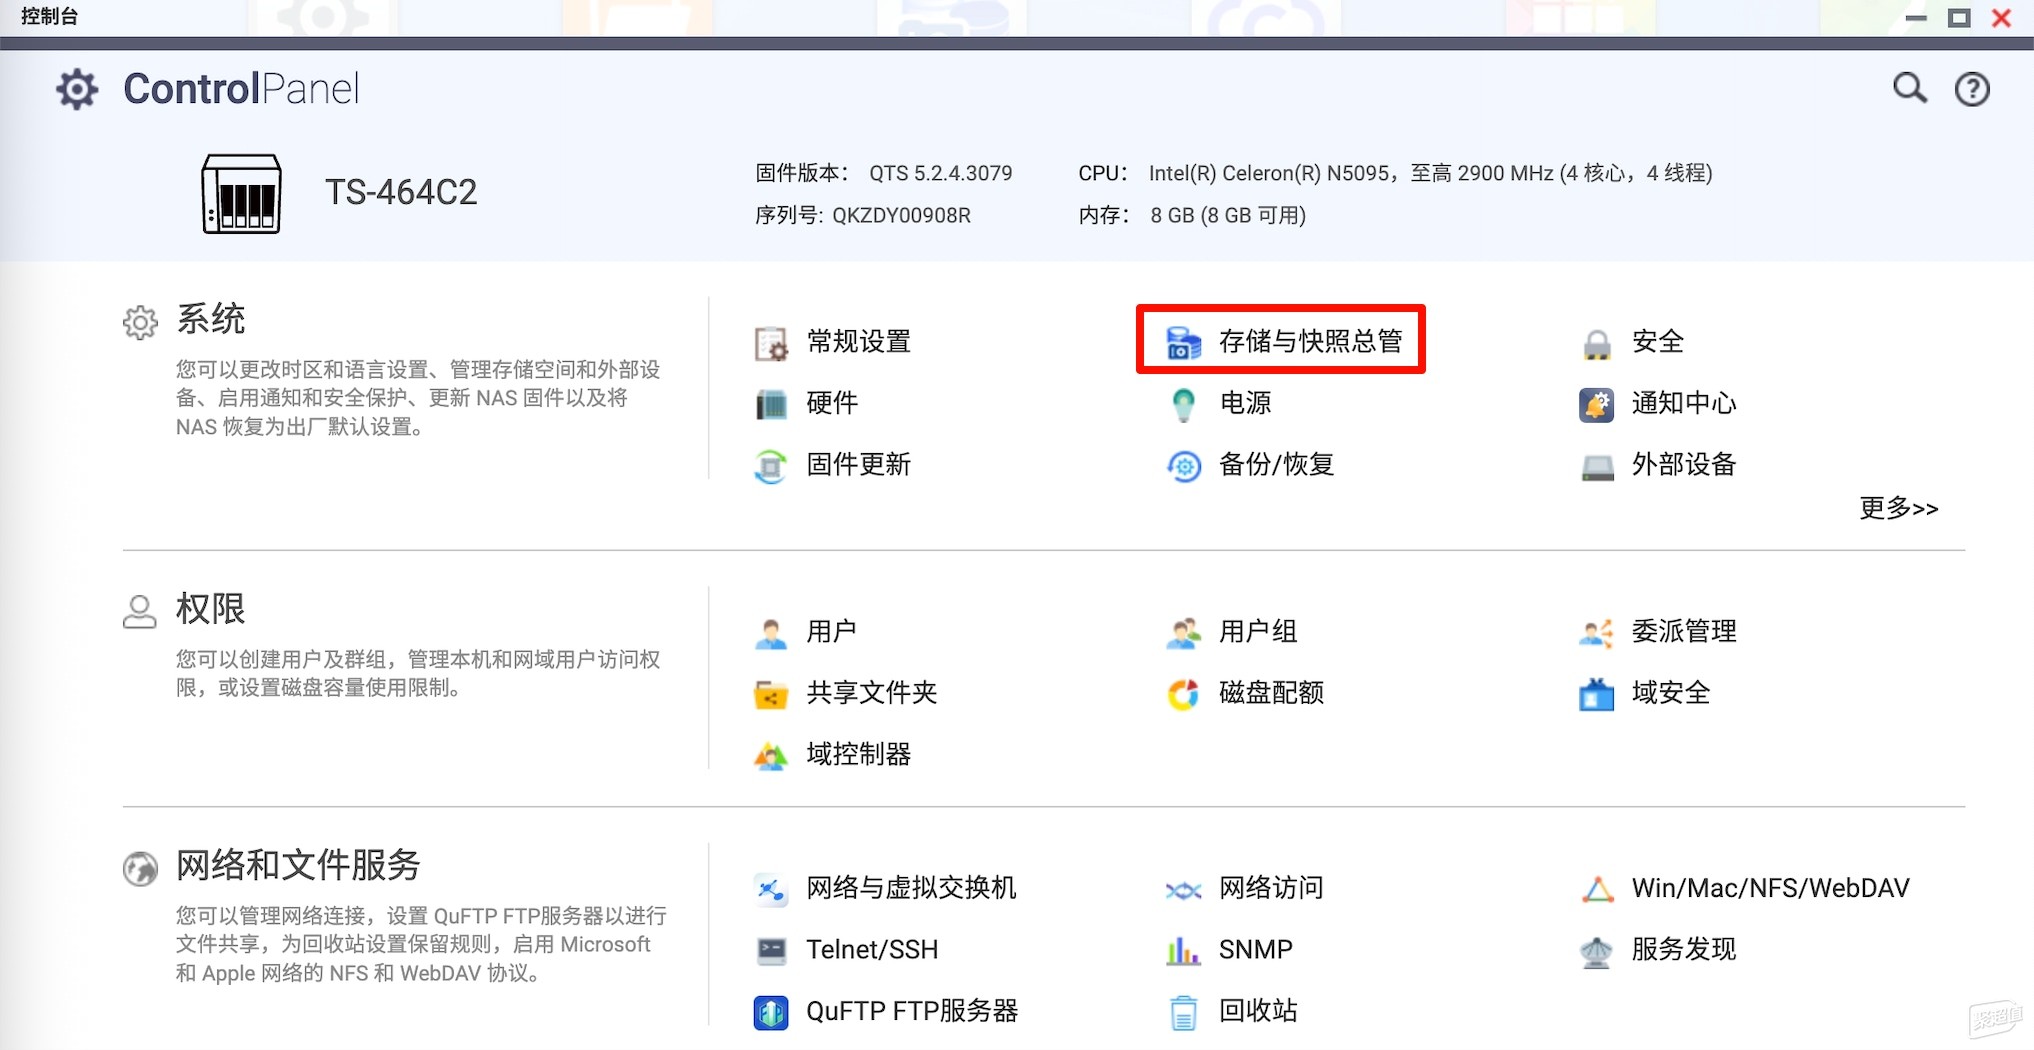The image size is (2034, 1050).
Task: Click the serial number QKZDY00908R text
Action: [901, 216]
